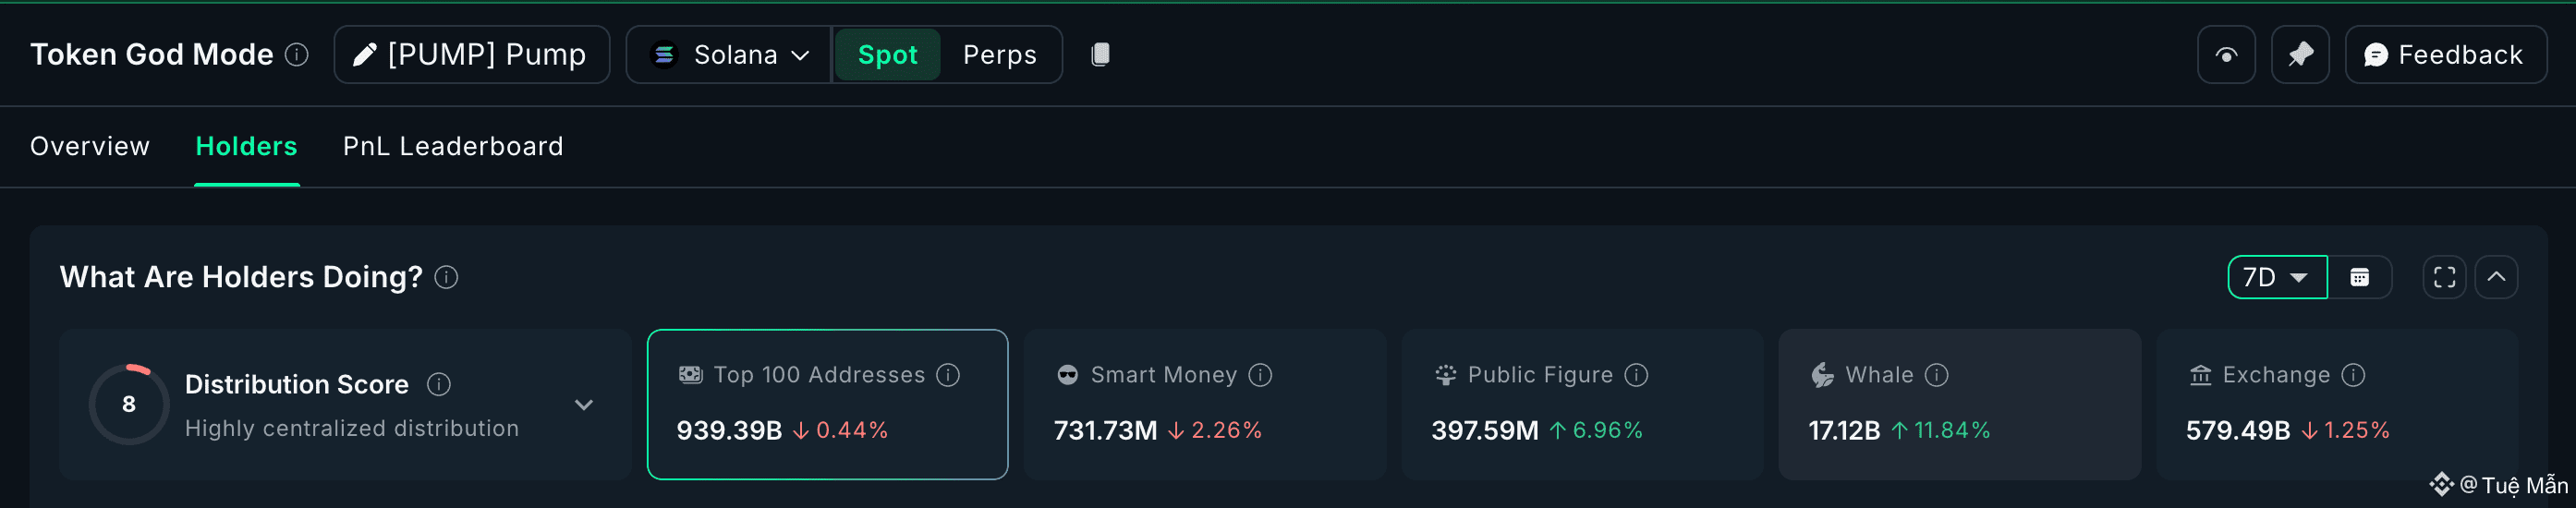Switch to Perps mode
Screen dimensions: 2576x508
coord(999,54)
